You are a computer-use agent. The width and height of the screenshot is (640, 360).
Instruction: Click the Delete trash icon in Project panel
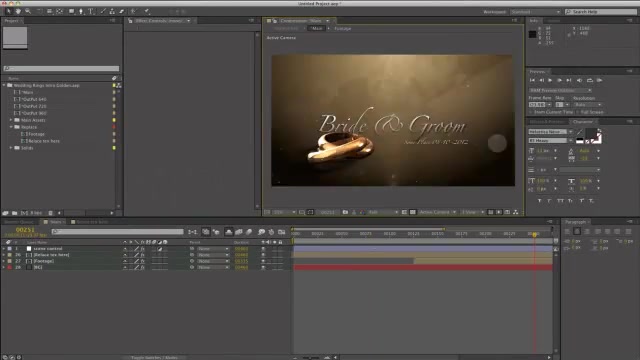(x=51, y=213)
